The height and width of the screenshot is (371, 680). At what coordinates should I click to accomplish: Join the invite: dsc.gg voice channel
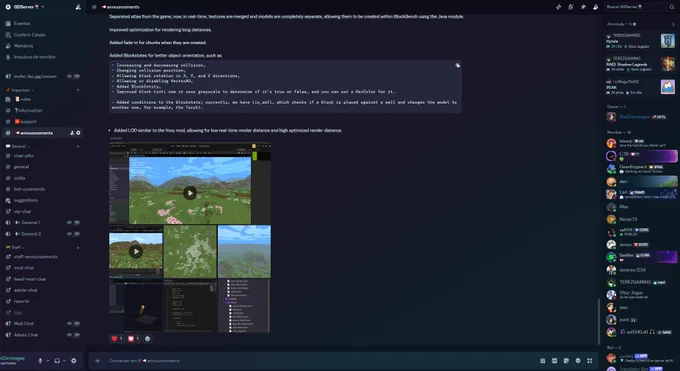pos(42,76)
